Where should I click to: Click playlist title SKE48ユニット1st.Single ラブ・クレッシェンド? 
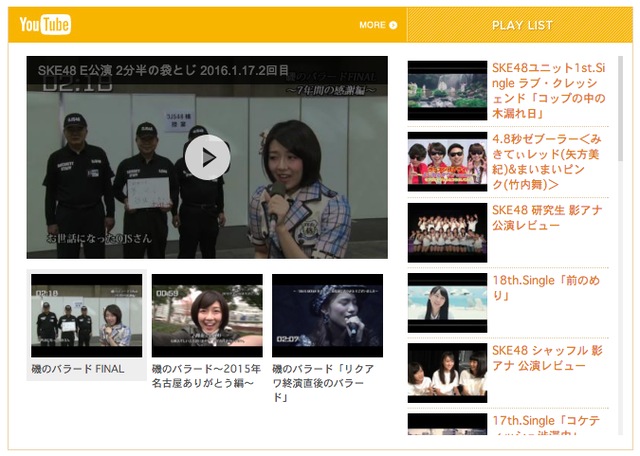pyautogui.click(x=549, y=90)
